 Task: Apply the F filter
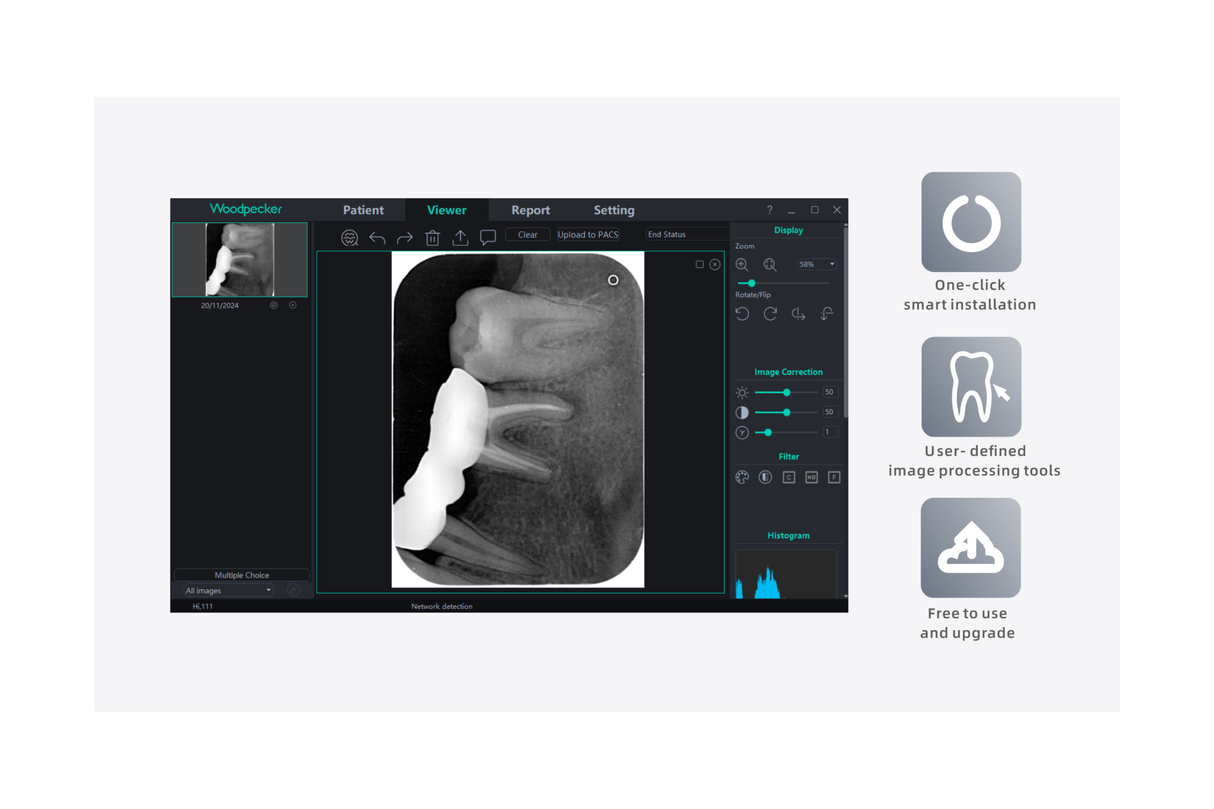834,477
